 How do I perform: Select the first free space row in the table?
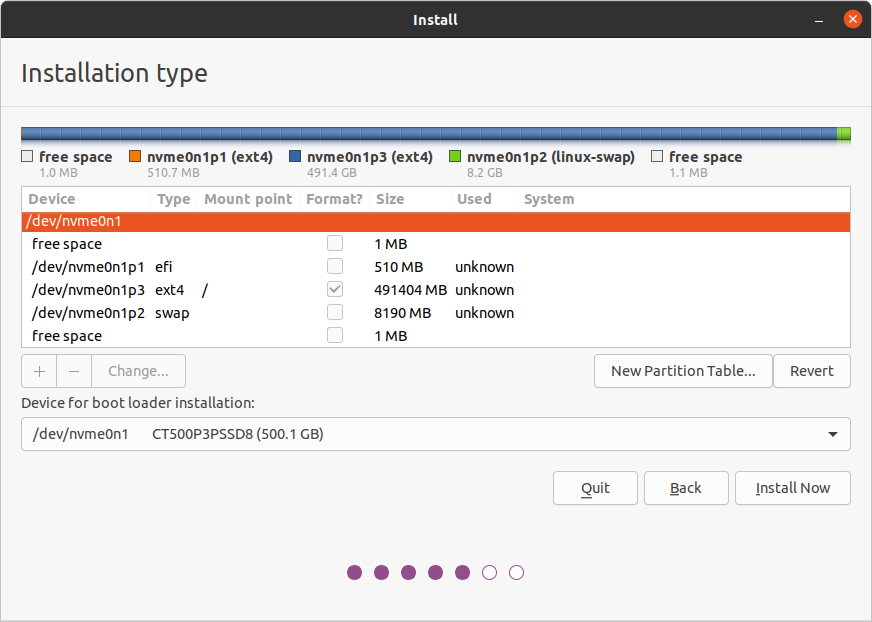436,244
